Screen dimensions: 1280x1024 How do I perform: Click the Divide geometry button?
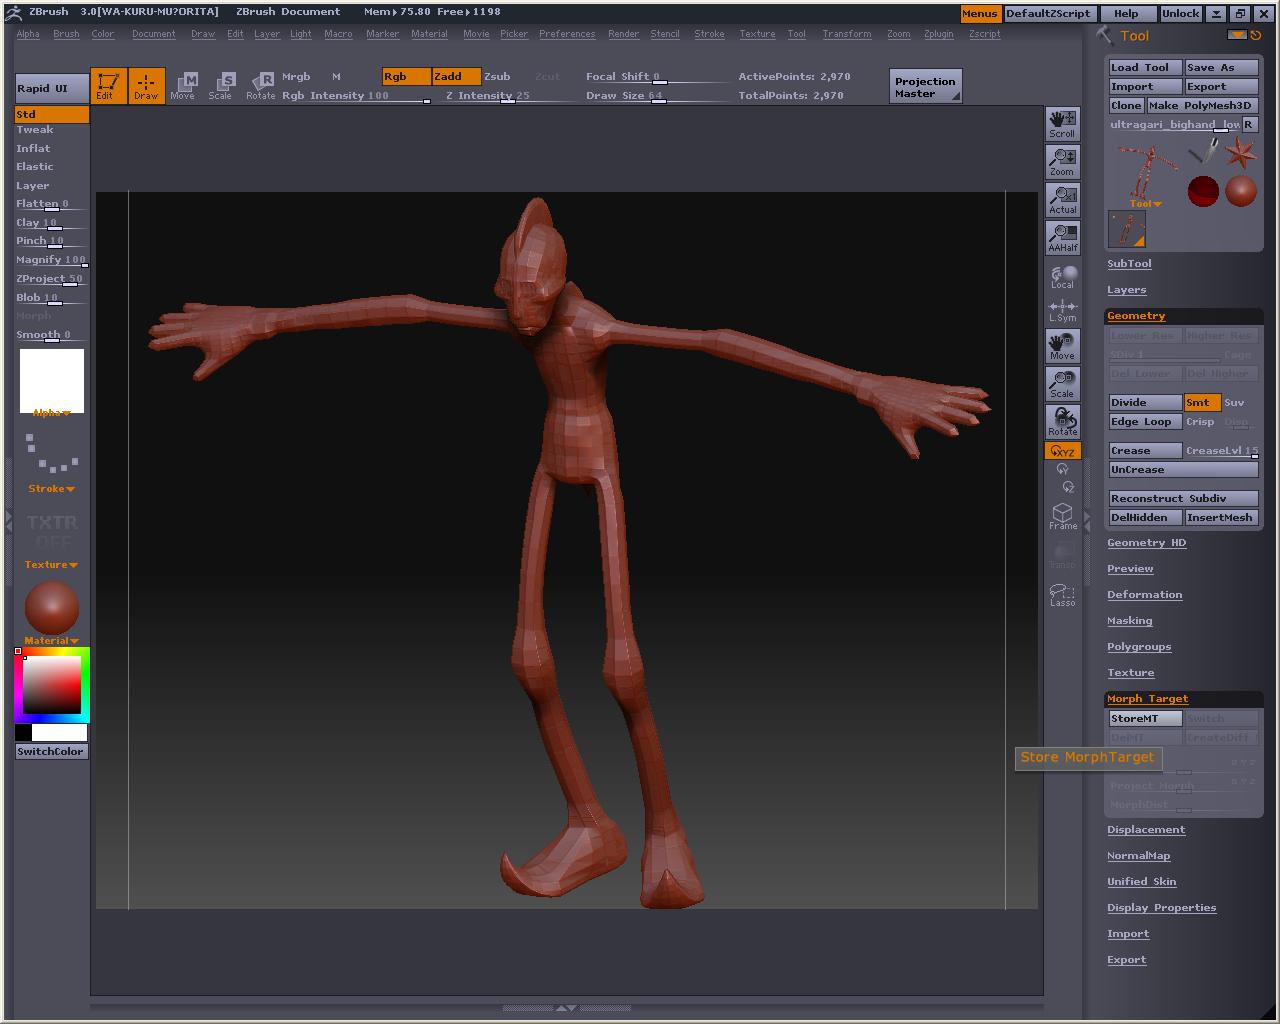(x=1145, y=402)
